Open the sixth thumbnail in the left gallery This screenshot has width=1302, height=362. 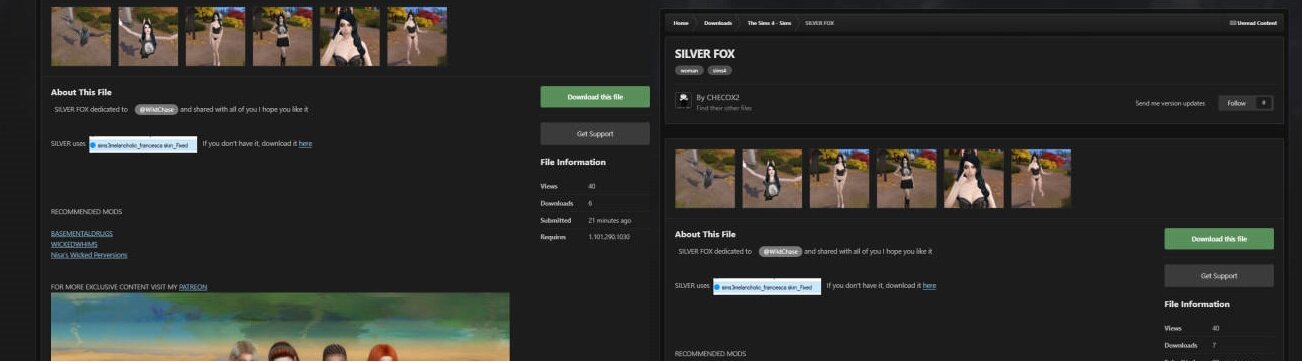point(417,37)
